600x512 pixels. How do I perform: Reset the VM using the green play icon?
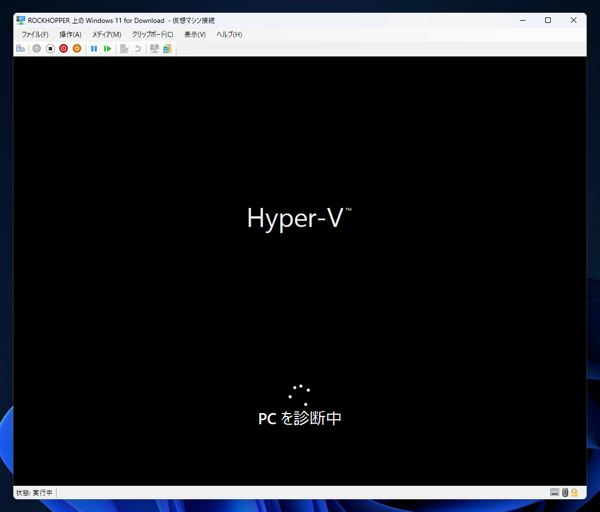107,49
